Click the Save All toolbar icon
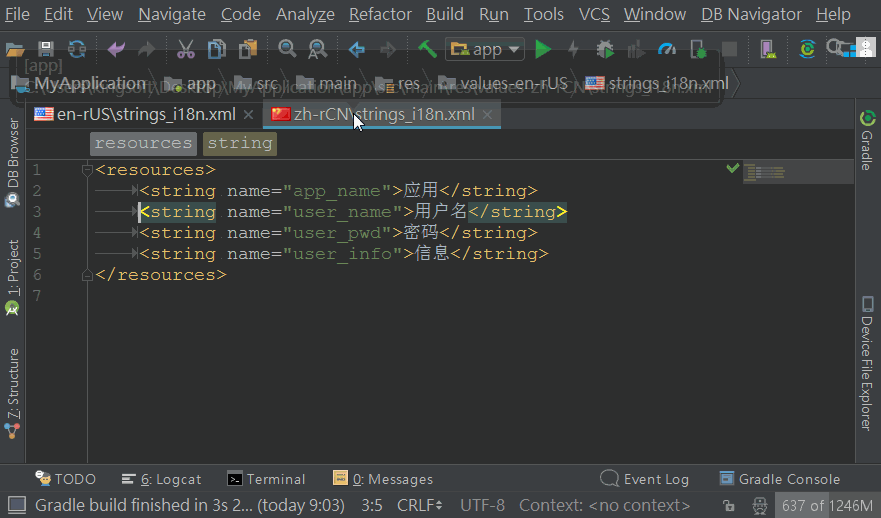 (46, 49)
